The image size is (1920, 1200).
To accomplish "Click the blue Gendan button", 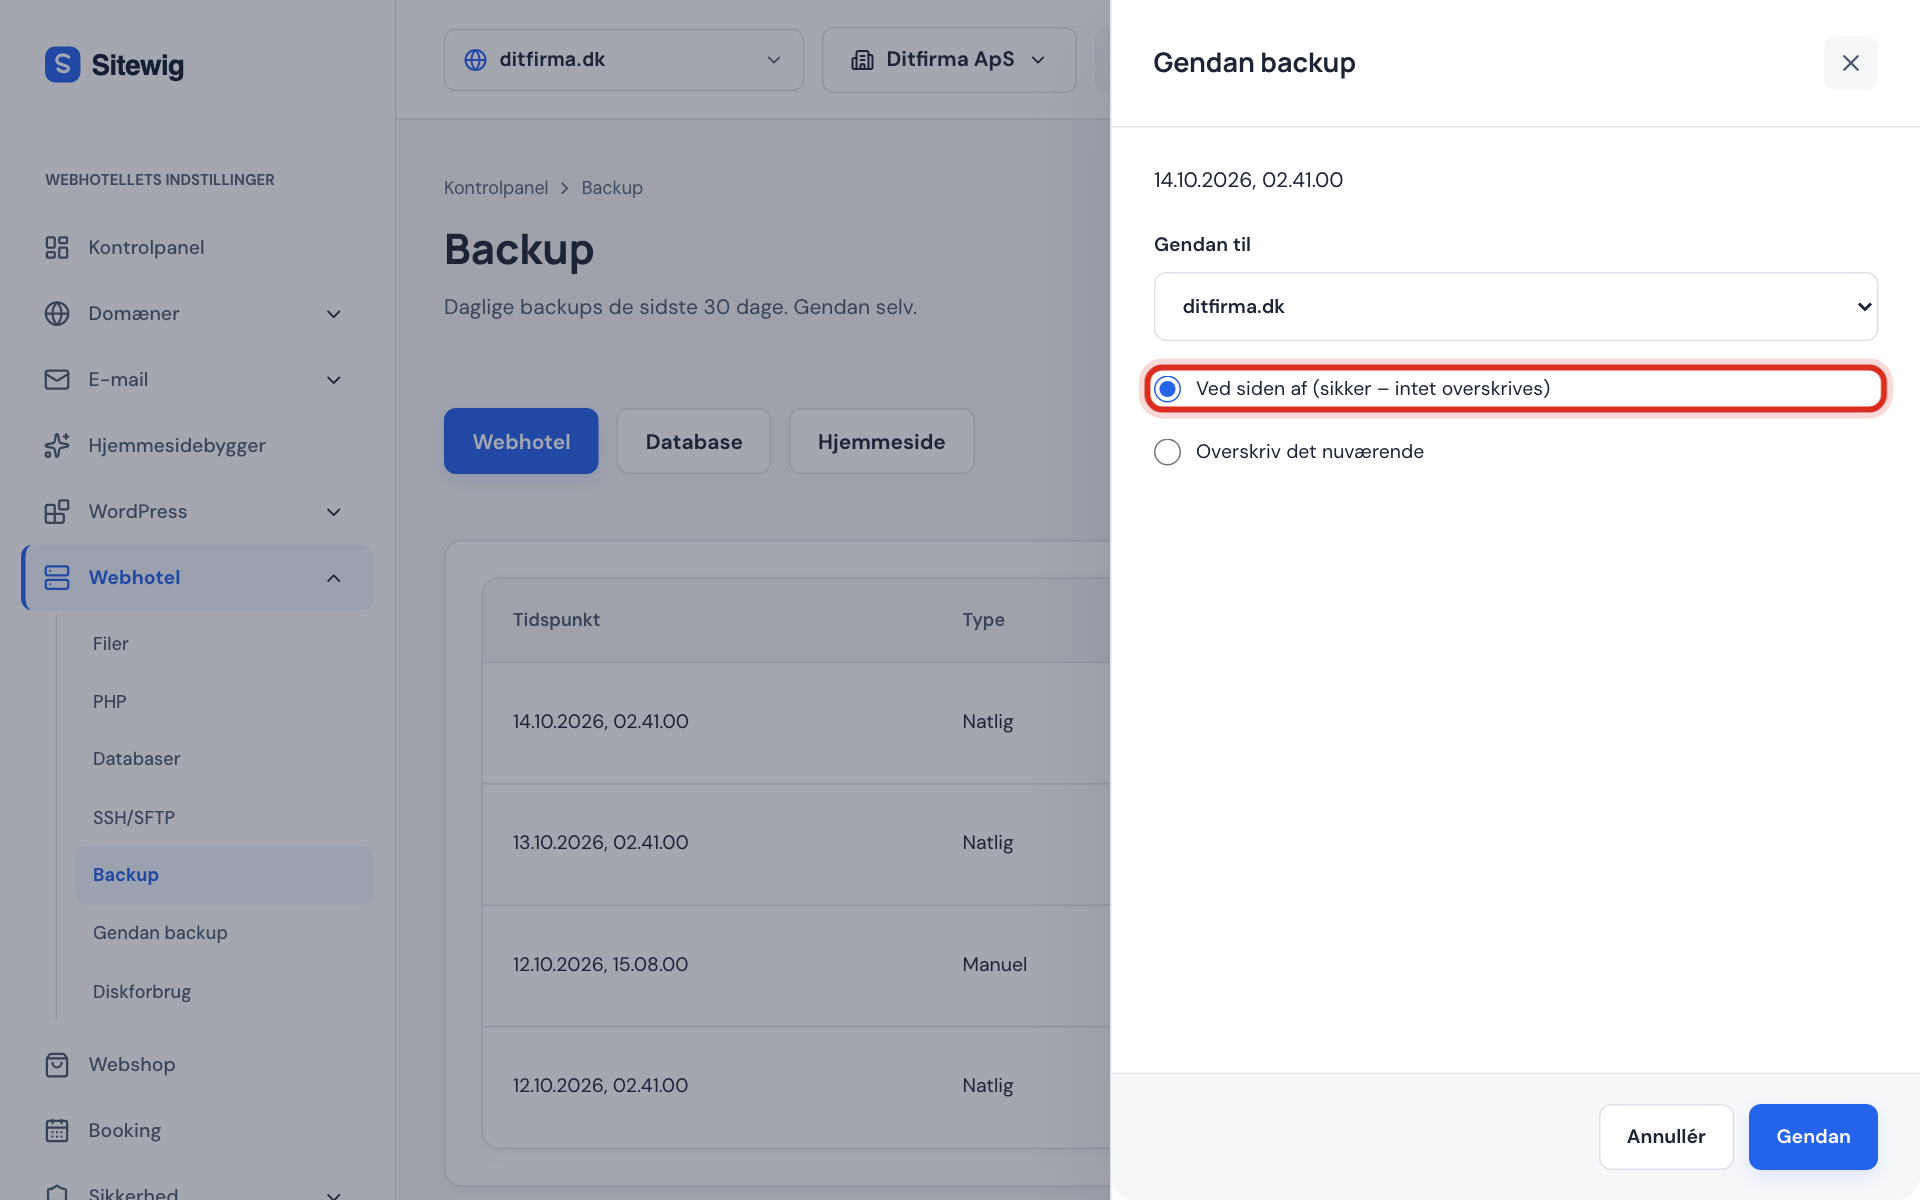I will click(x=1812, y=1136).
